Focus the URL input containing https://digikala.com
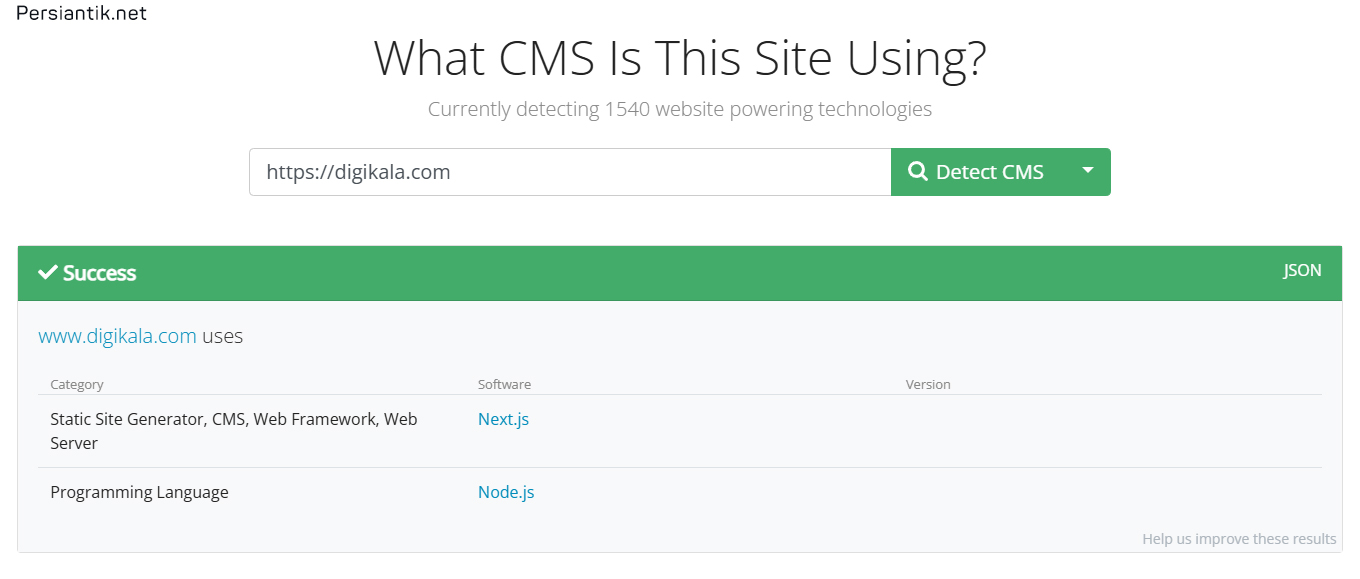This screenshot has width=1360, height=579. 570,172
